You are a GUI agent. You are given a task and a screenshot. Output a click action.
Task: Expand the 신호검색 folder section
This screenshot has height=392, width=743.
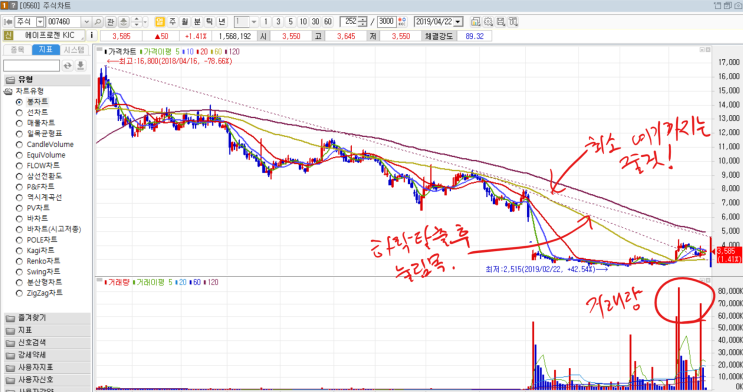pos(46,343)
